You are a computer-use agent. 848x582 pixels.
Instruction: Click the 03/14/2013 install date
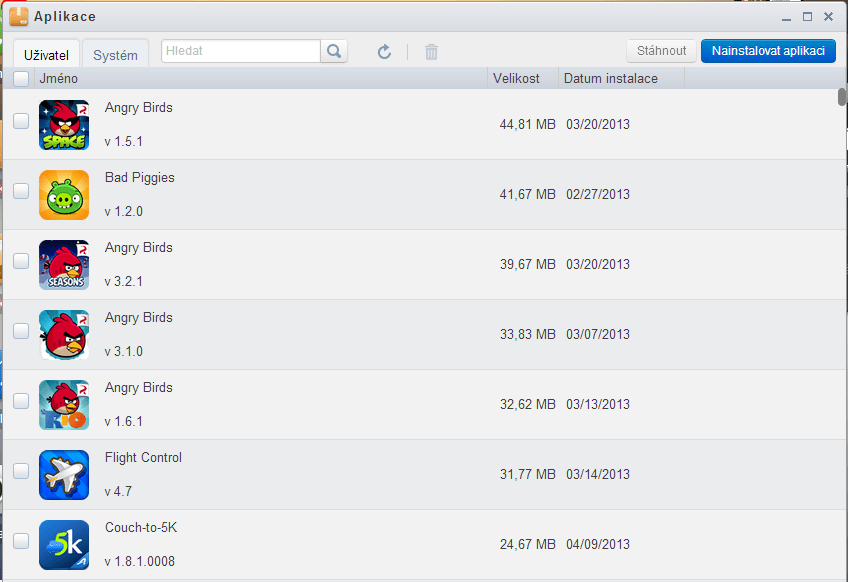coord(598,474)
